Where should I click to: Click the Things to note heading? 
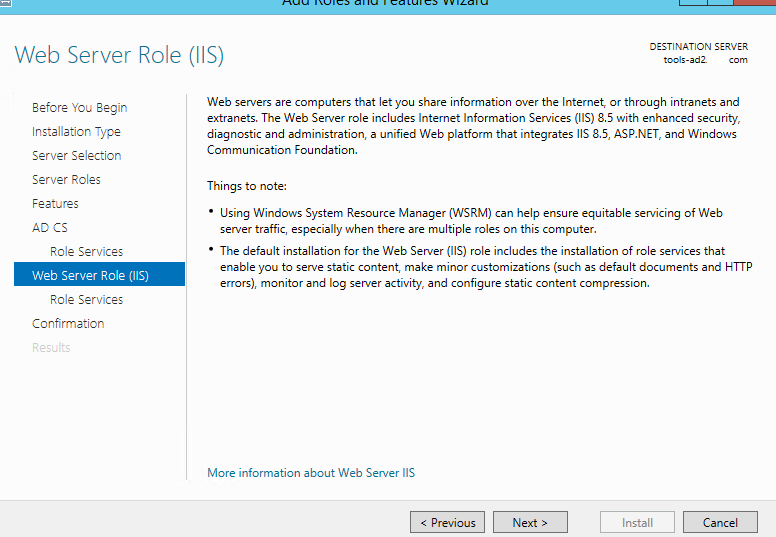click(x=247, y=186)
